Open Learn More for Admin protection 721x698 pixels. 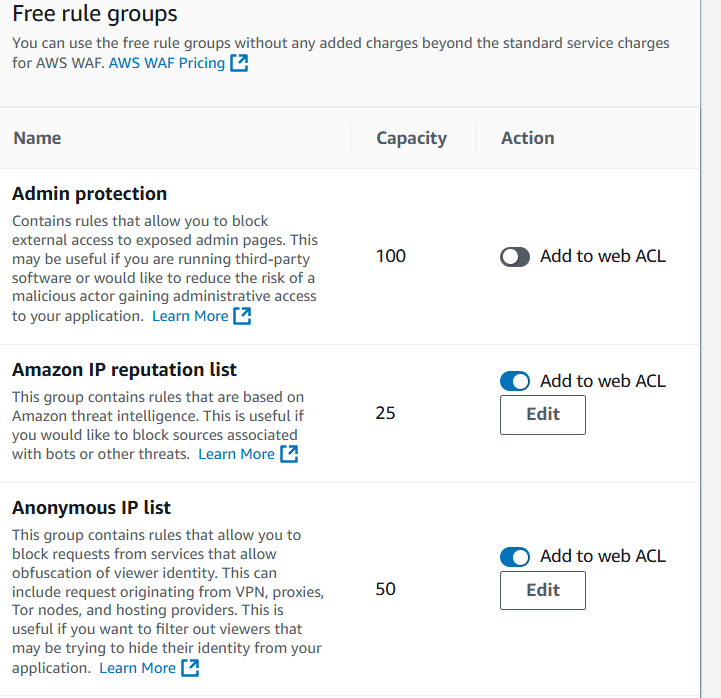[x=190, y=316]
